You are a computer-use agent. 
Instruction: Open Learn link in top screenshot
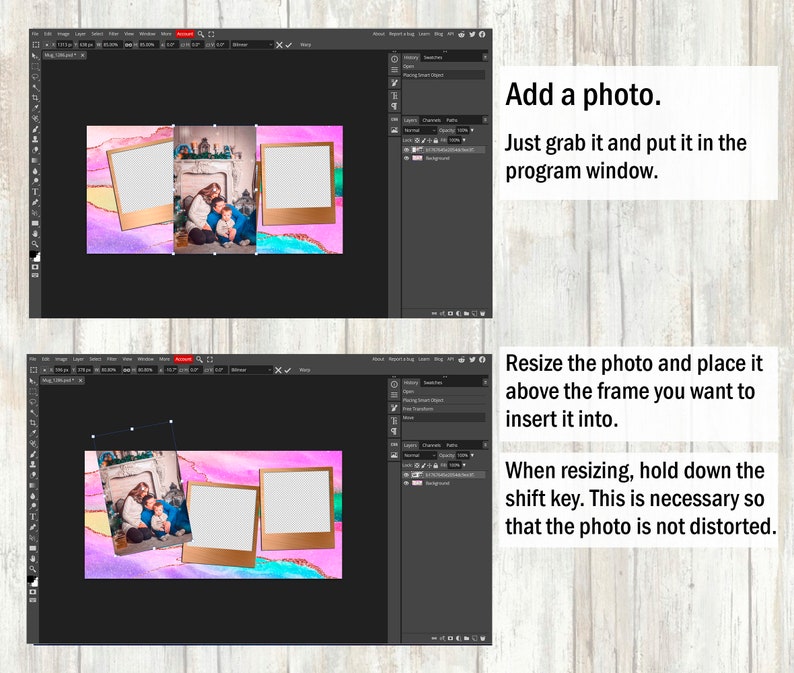pyautogui.click(x=424, y=34)
